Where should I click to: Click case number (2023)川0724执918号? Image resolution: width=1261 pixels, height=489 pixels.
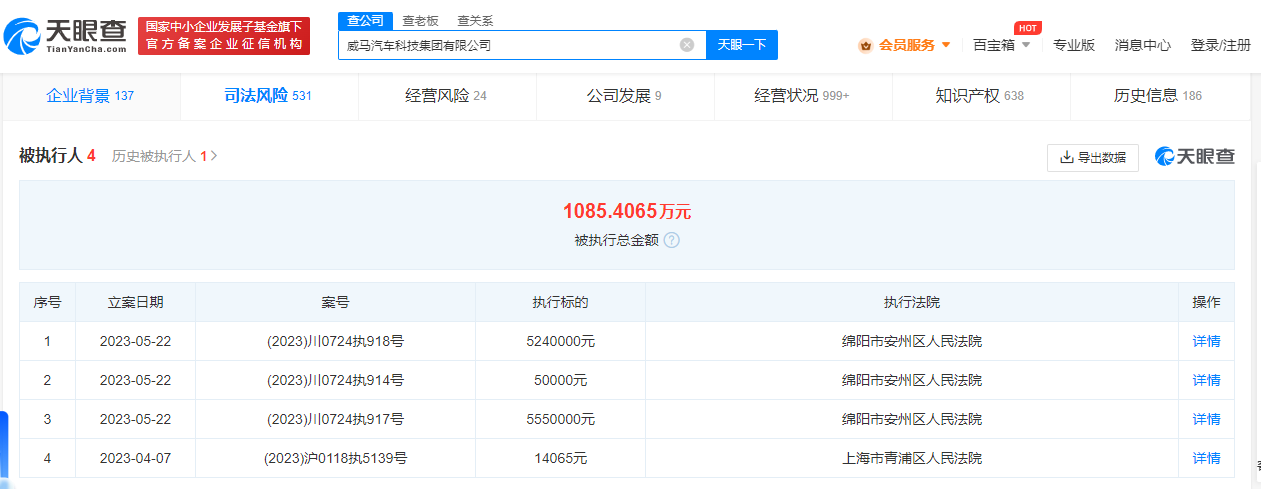pos(336,341)
